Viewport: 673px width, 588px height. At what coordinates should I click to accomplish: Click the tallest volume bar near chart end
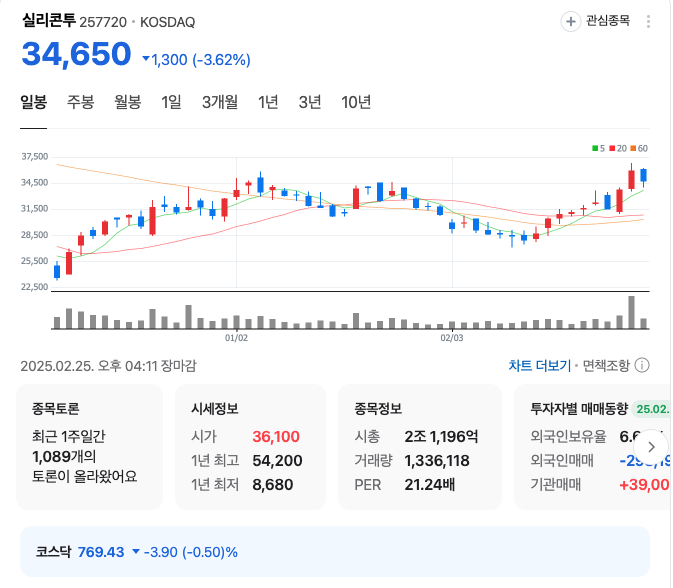631,312
